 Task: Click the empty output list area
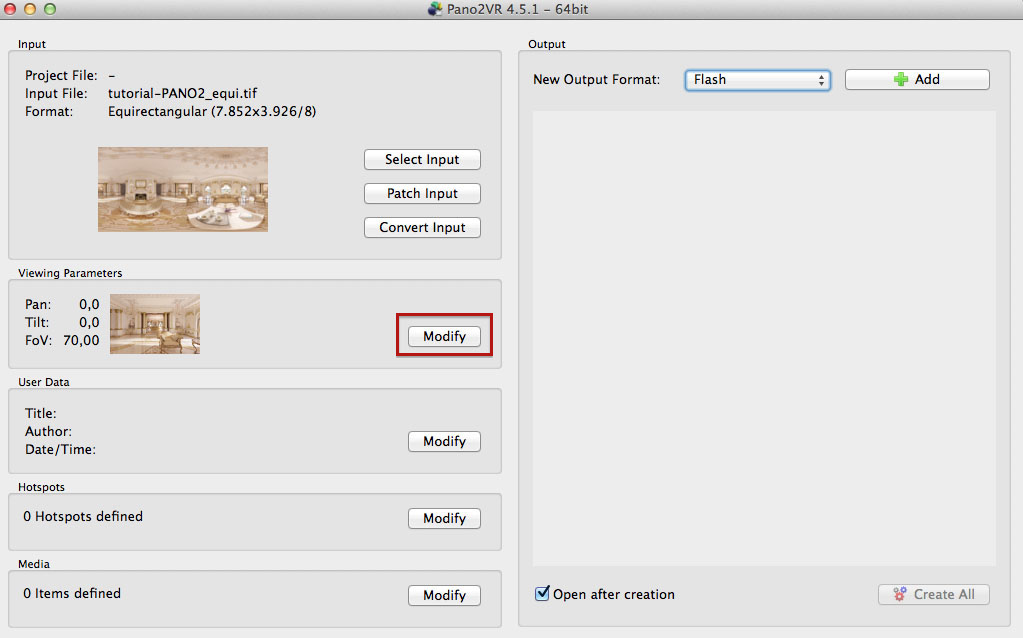tap(764, 338)
